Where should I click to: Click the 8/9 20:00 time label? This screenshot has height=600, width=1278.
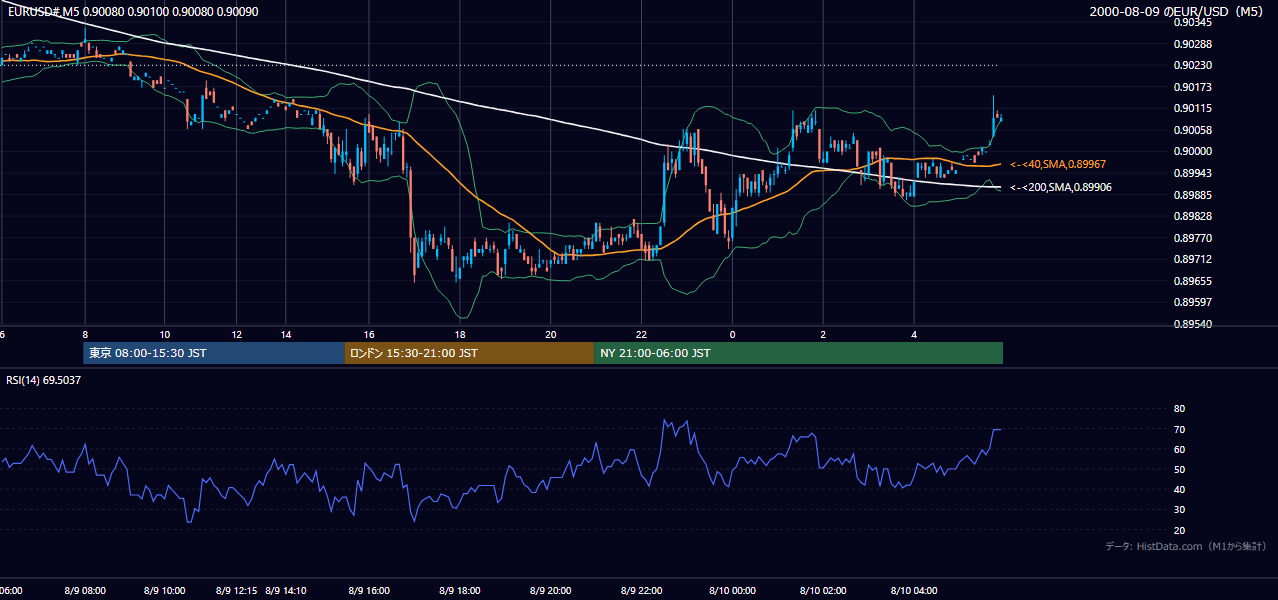pos(551,590)
